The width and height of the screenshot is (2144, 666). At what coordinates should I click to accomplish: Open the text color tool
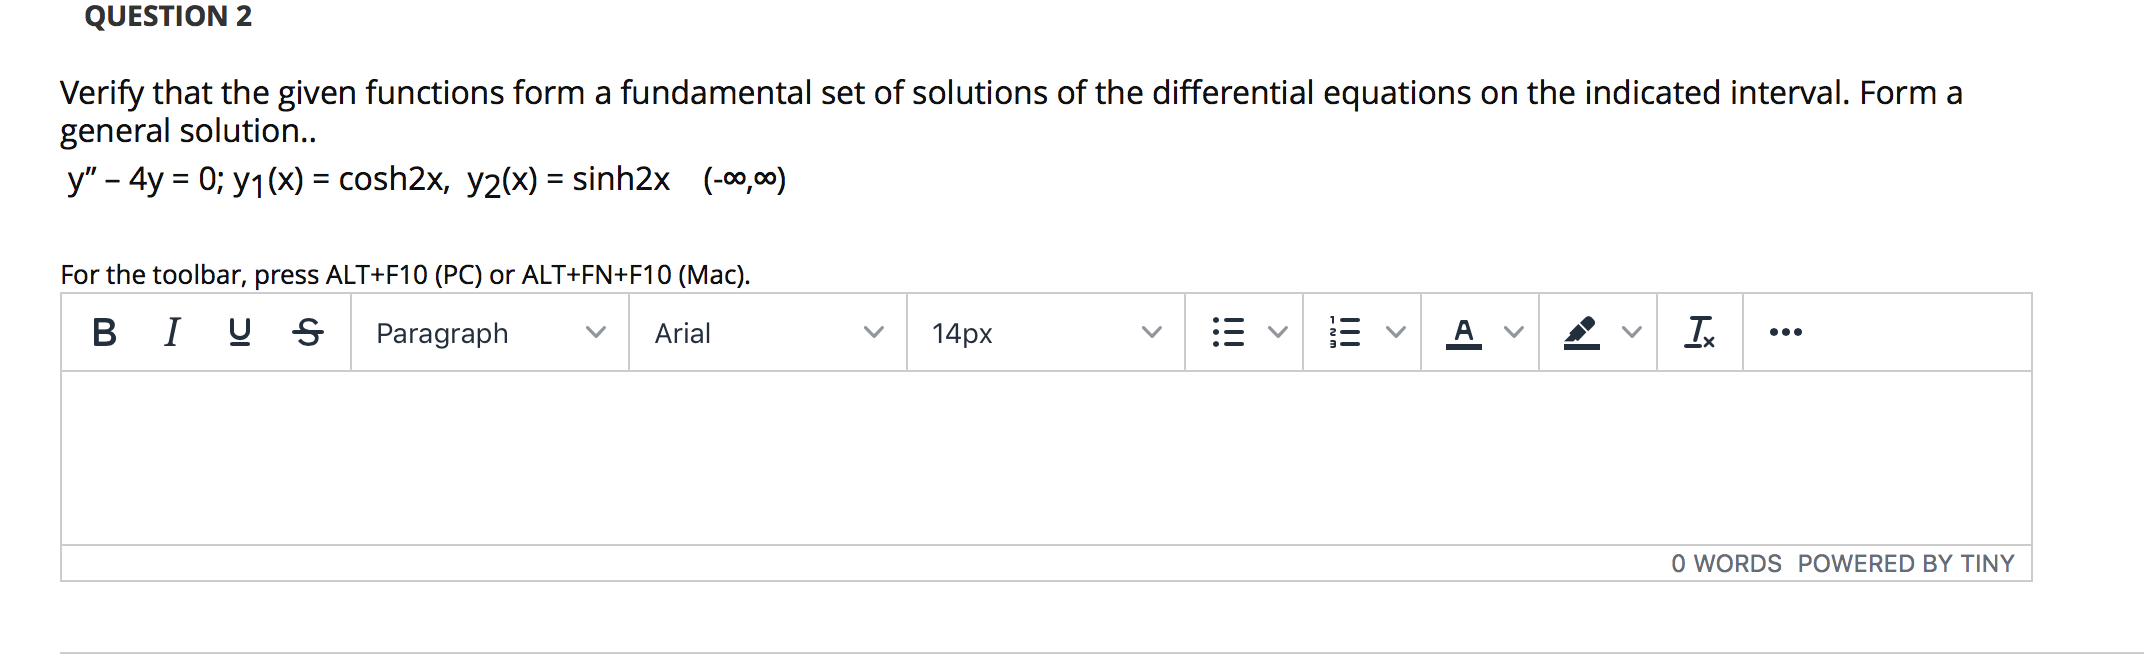click(1463, 333)
